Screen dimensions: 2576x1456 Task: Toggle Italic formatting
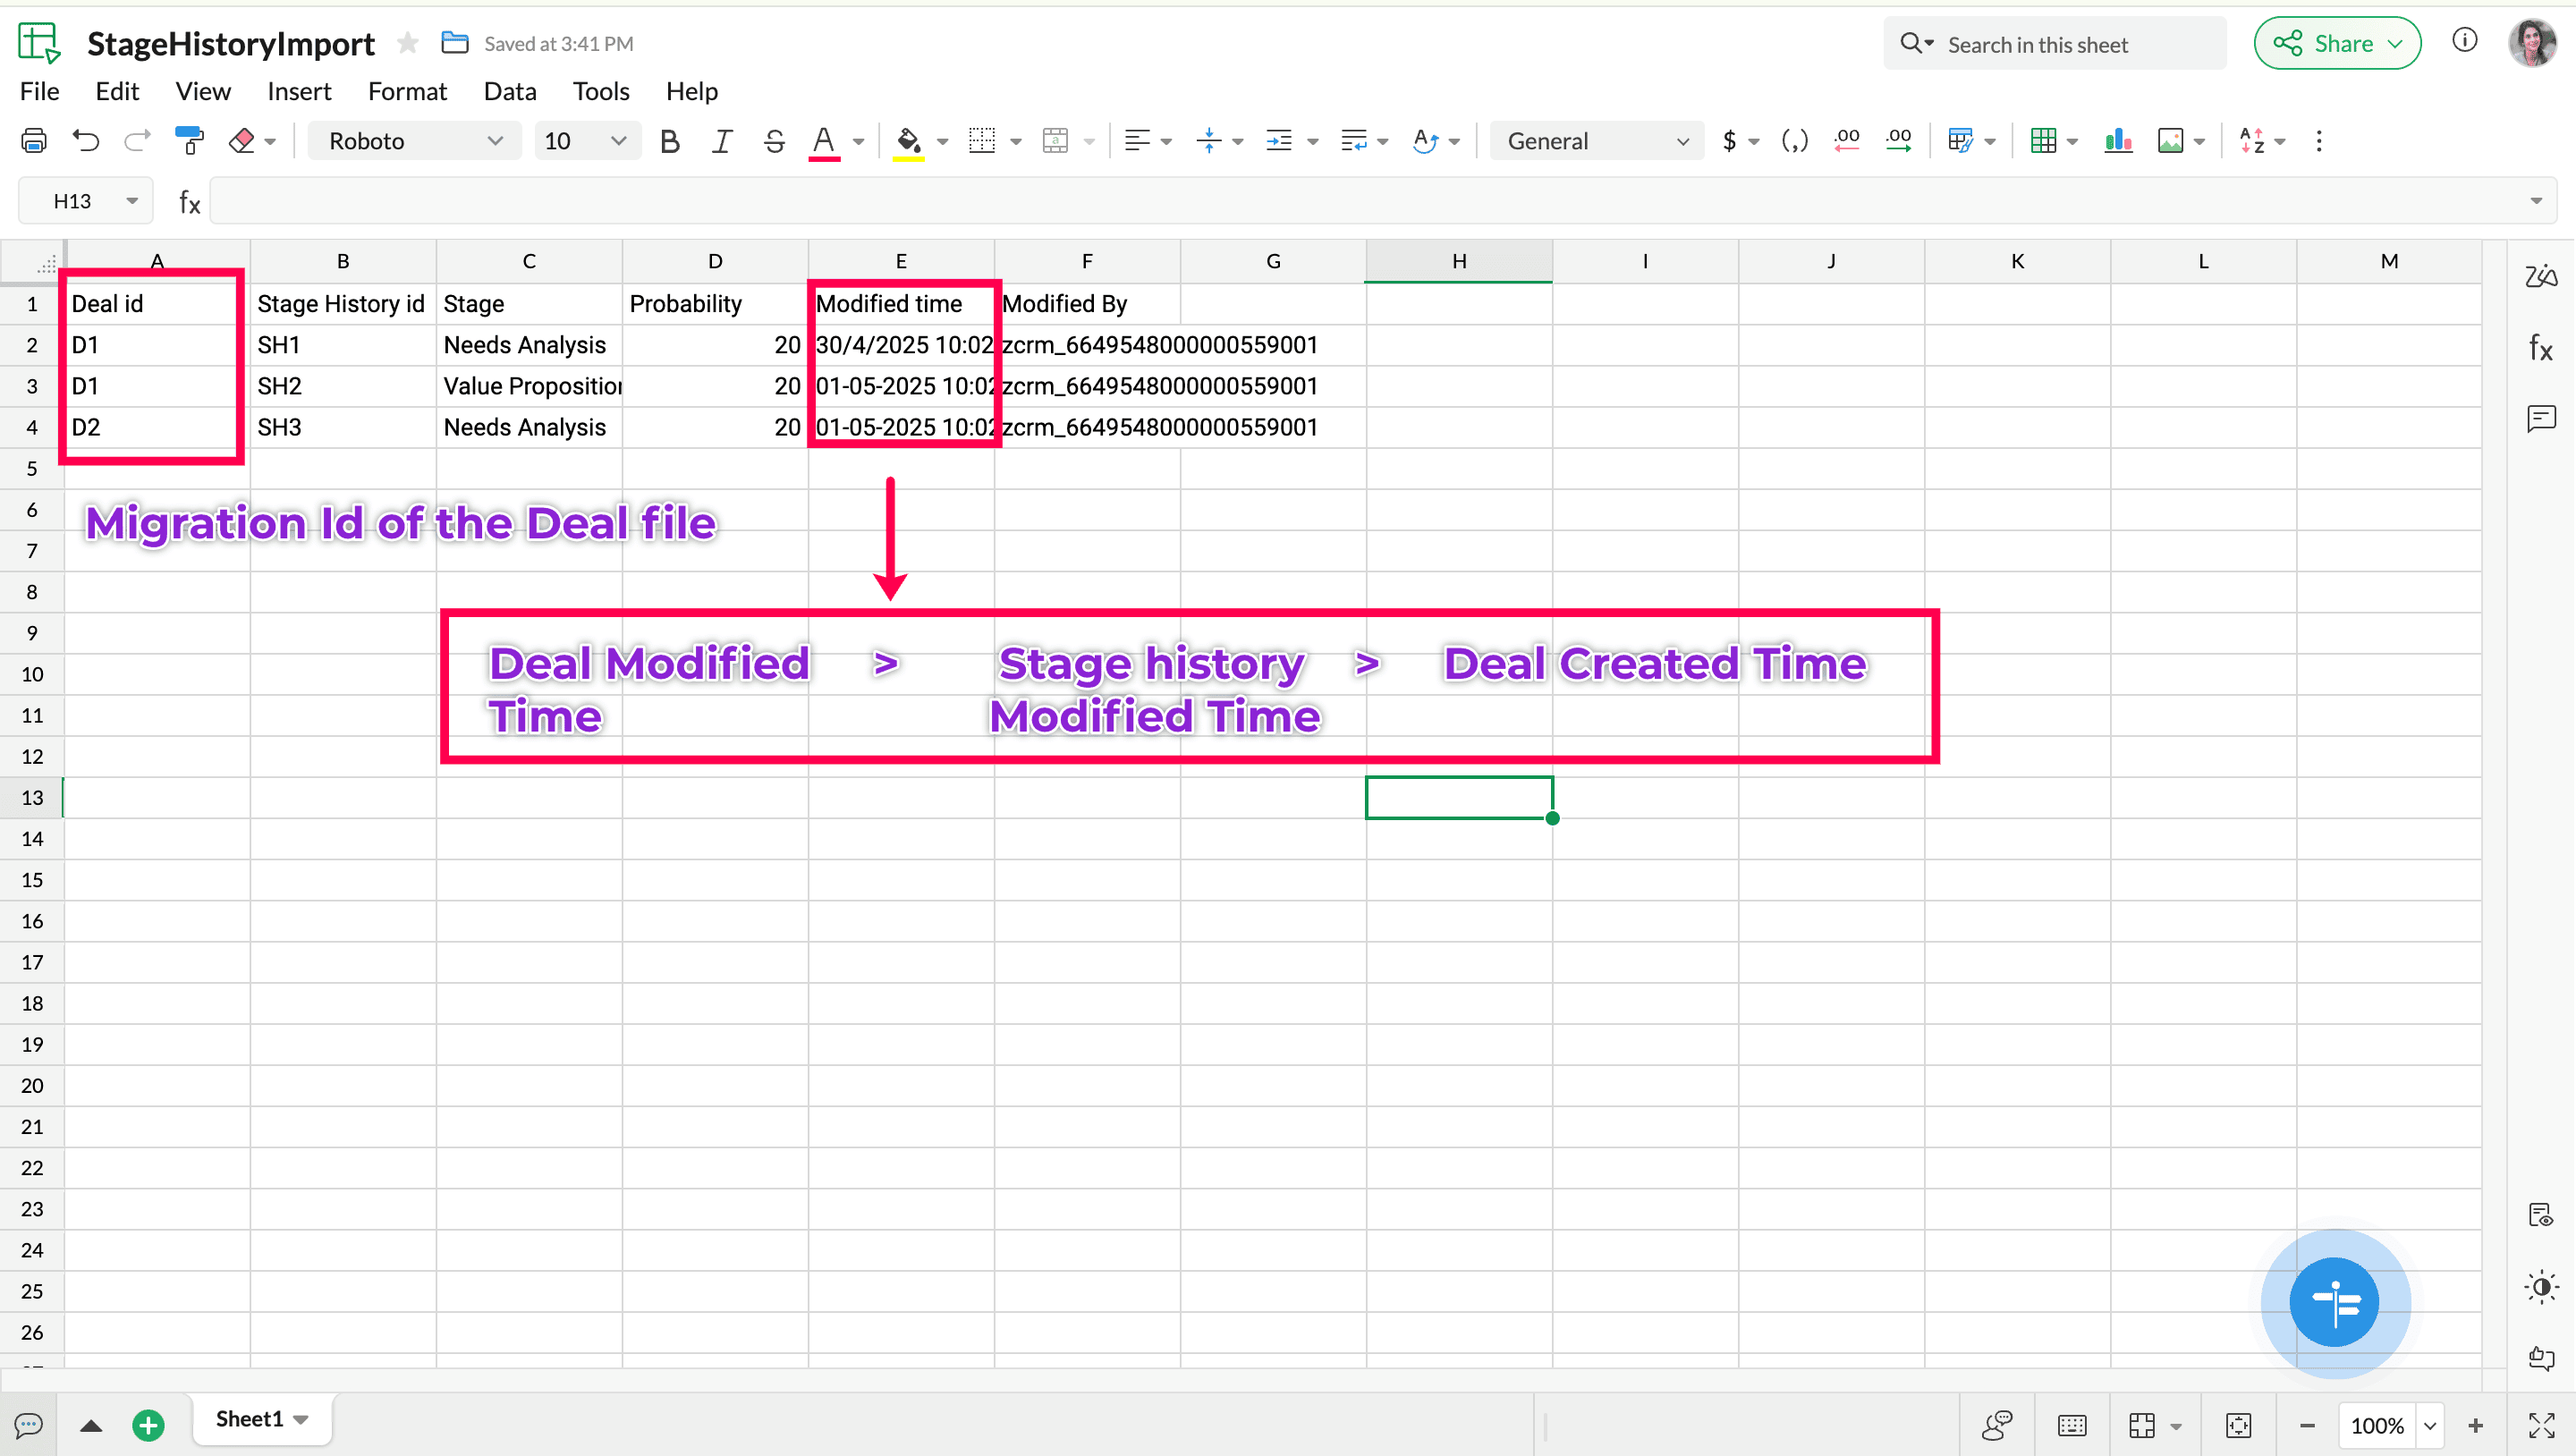pos(722,141)
